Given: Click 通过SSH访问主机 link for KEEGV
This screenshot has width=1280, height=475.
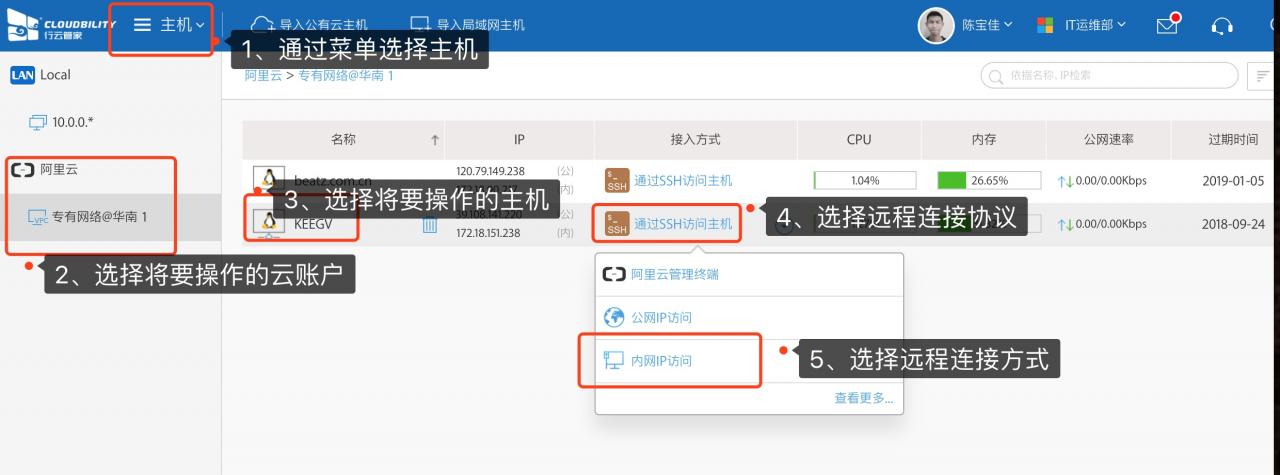Looking at the screenshot, I should [682, 224].
